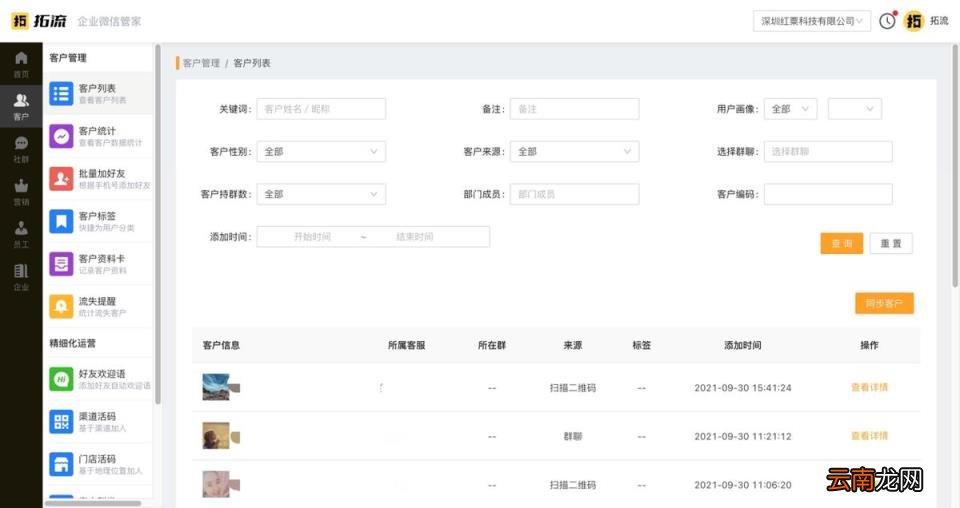Image resolution: width=960 pixels, height=508 pixels.
Task: Click the side menu horizontal scrollbar
Action: pos(93,504)
